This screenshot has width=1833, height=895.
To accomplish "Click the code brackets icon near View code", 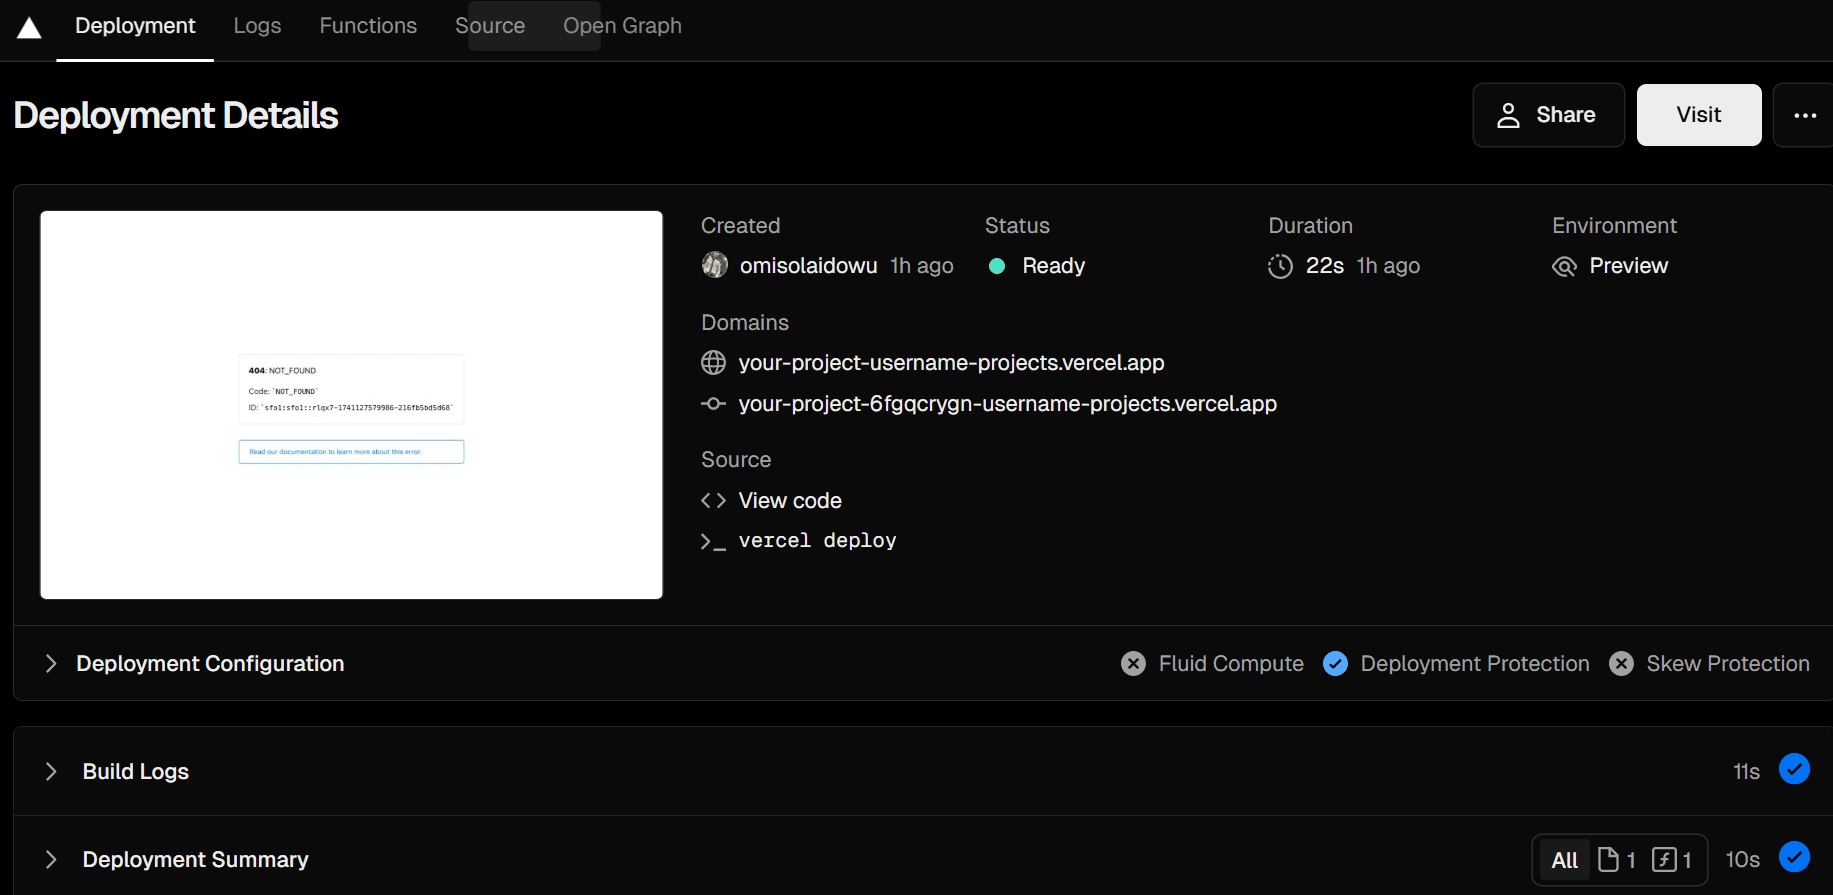I will point(713,500).
